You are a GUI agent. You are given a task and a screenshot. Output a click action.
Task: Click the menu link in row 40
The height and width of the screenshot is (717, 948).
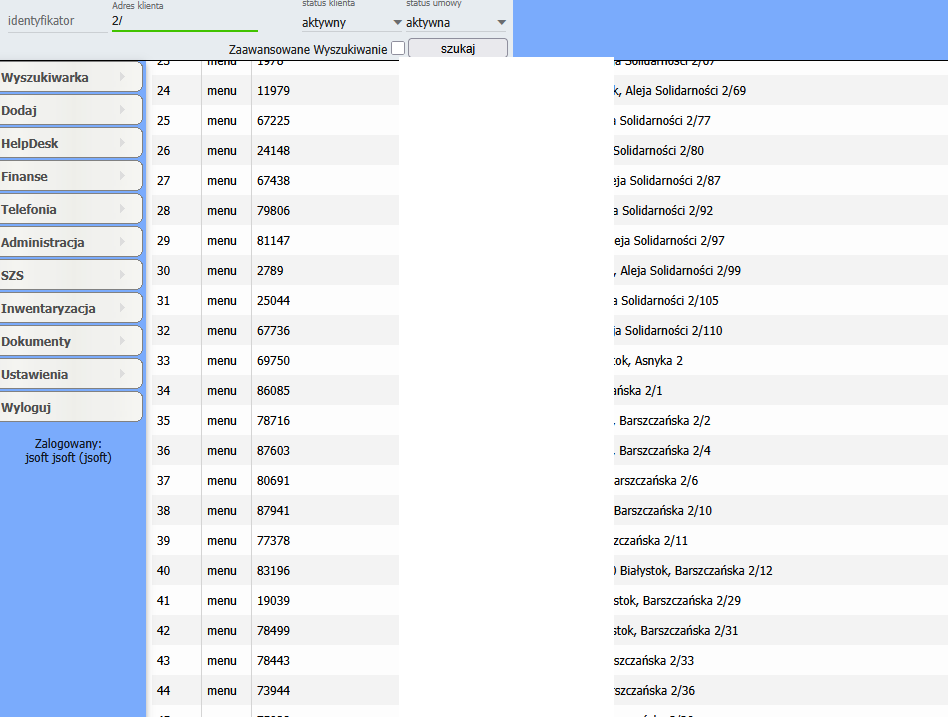coord(222,571)
